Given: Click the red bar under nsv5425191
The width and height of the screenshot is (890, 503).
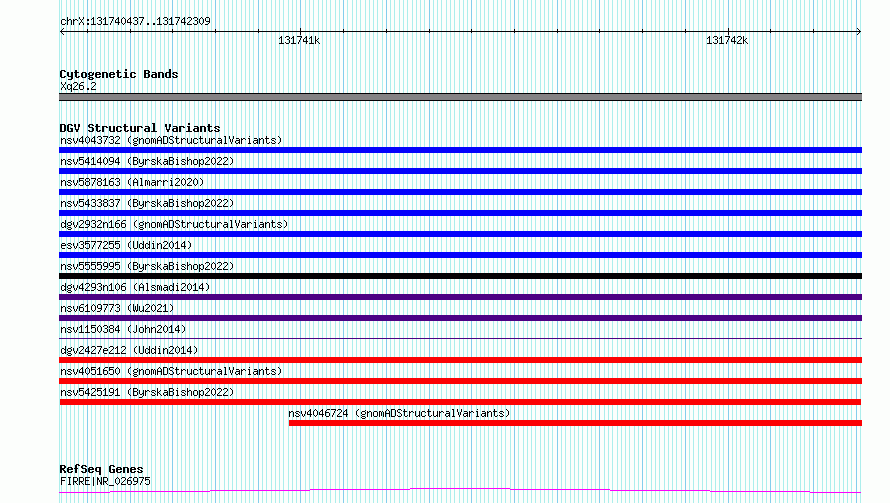Looking at the screenshot, I should [460, 402].
